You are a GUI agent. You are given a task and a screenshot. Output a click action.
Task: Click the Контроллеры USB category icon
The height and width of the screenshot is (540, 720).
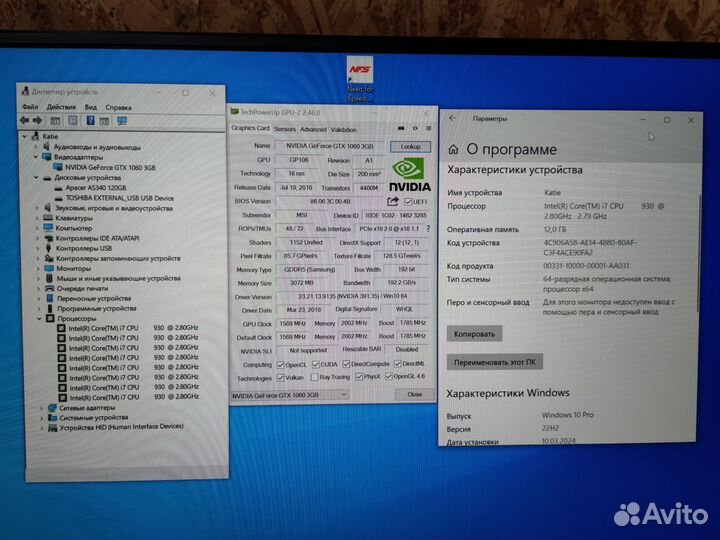pos(49,248)
